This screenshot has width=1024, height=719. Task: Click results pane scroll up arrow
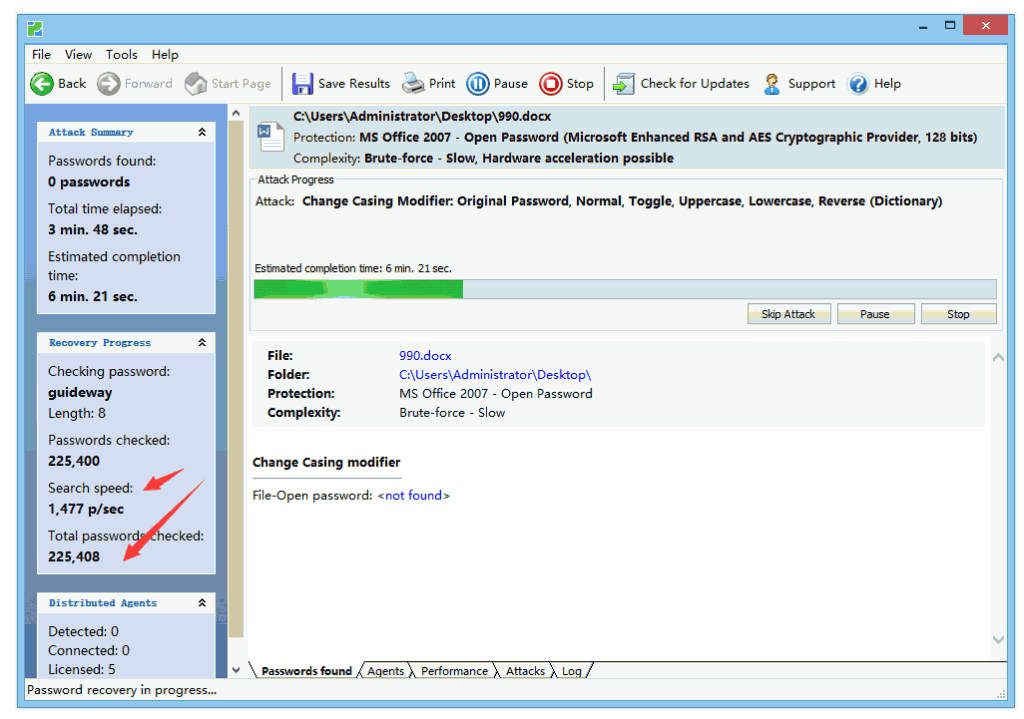999,357
